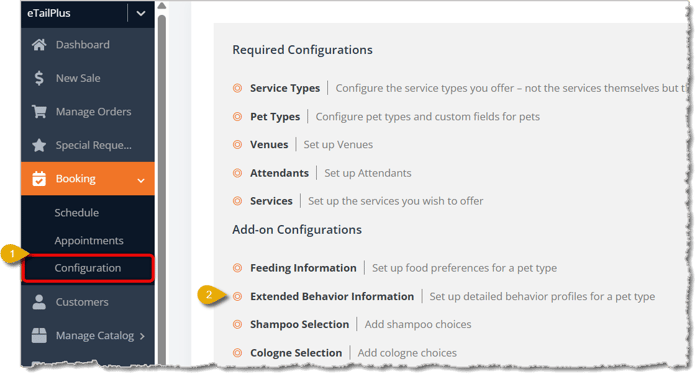Click the Dashboard home icon
This screenshot has width=700, height=377.
tap(39, 45)
